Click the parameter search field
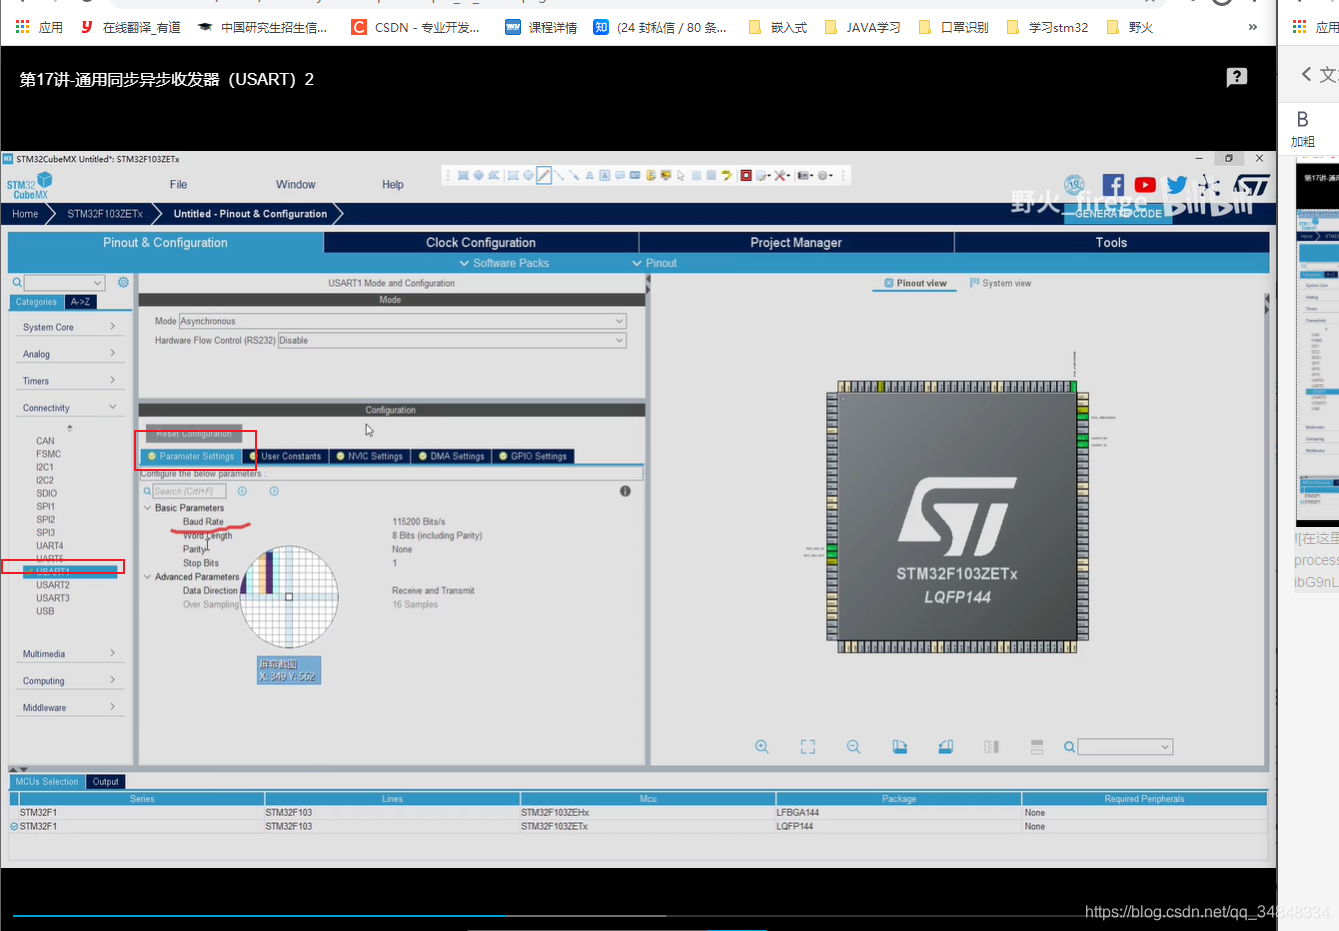 (x=189, y=491)
